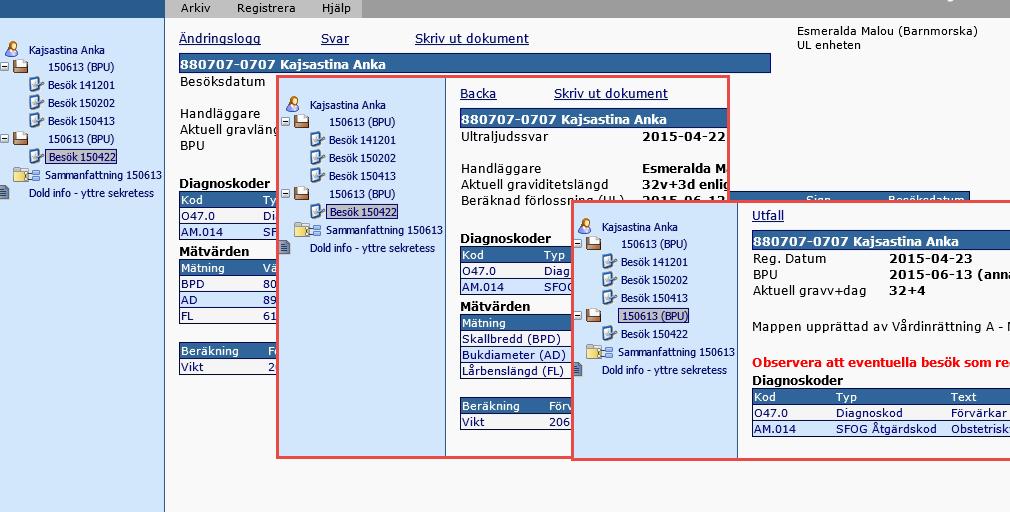Viewport: 1010px width, 512px height.
Task: Collapse first 150613 (BPU) folder in main sidebar
Action: coord(5,66)
